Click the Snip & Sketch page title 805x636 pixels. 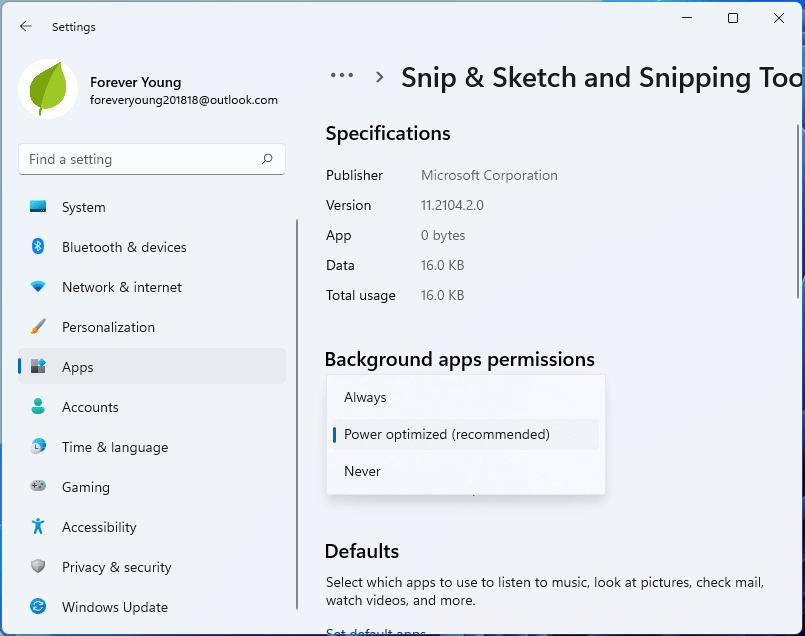coord(602,78)
